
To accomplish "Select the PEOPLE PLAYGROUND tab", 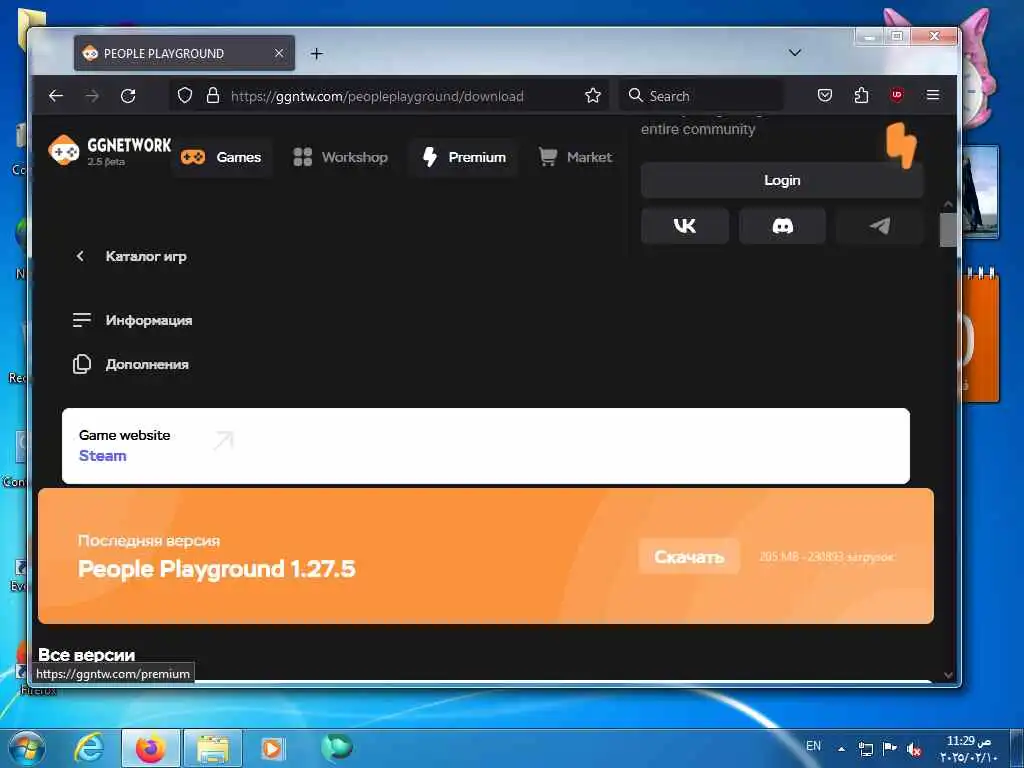I will point(184,54).
